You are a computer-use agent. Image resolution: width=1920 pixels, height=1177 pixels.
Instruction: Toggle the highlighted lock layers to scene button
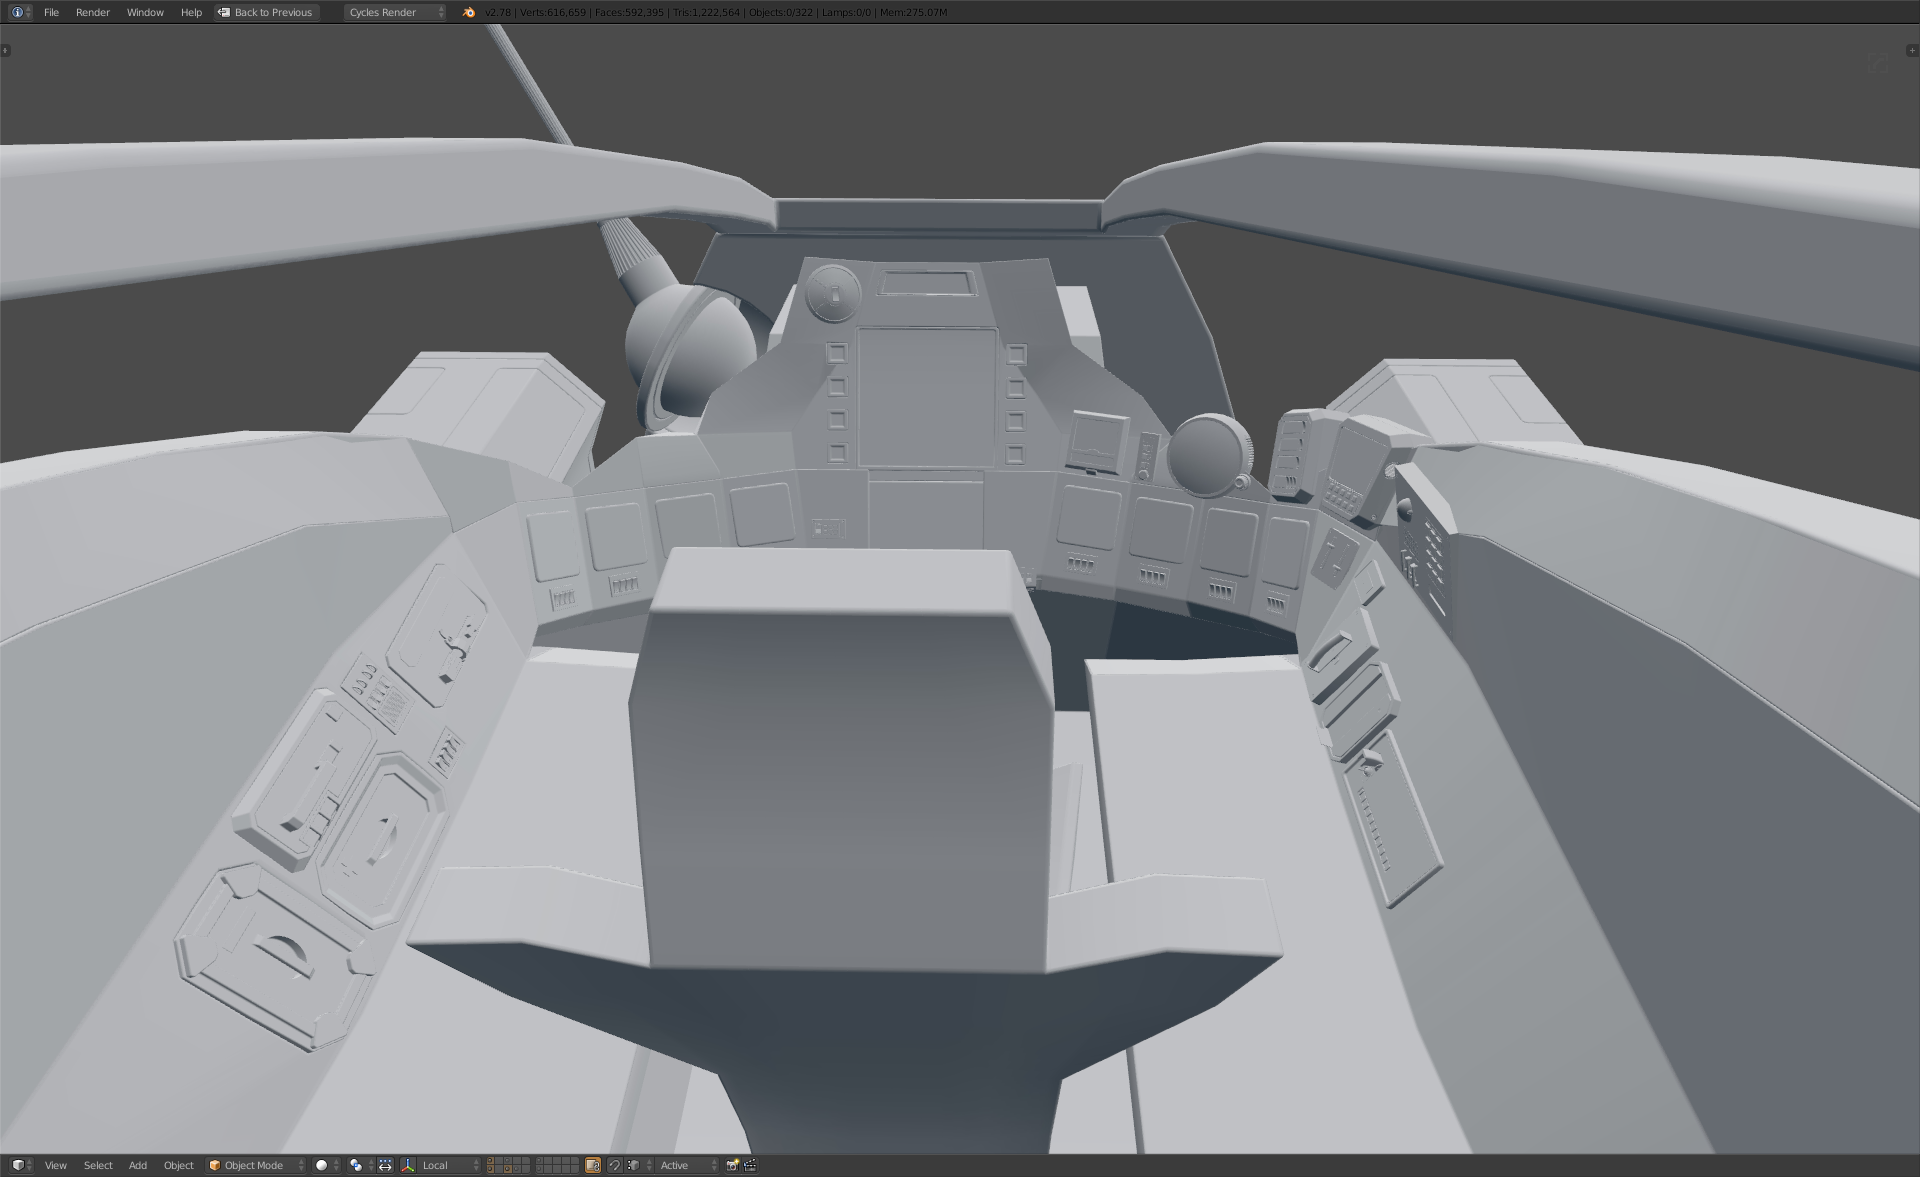click(593, 1165)
